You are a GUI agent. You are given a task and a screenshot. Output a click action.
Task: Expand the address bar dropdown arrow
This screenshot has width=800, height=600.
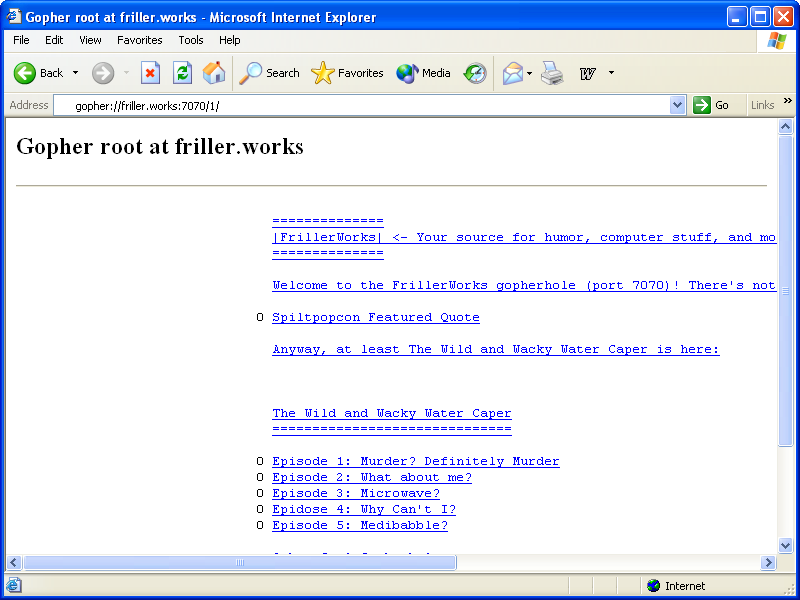(677, 105)
